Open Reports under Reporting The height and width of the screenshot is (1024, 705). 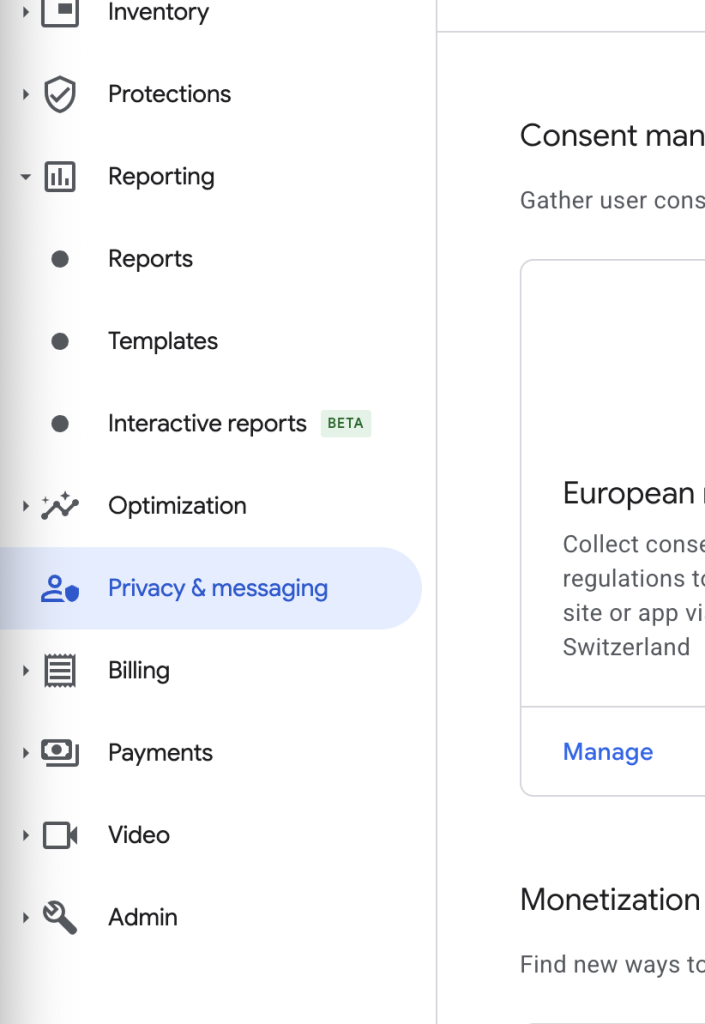[x=150, y=259]
